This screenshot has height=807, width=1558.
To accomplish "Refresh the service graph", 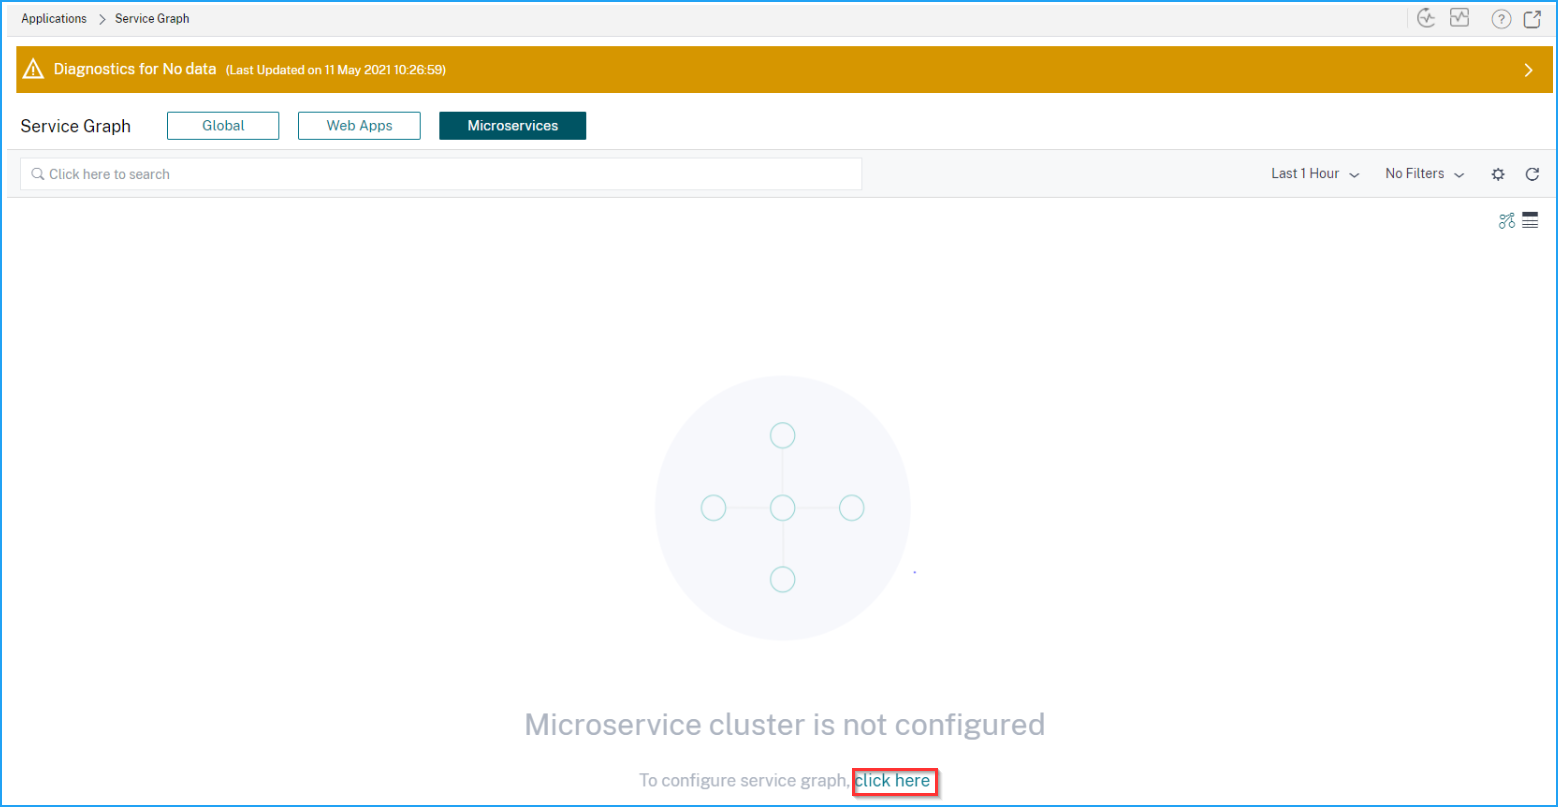I will click(x=1532, y=174).
